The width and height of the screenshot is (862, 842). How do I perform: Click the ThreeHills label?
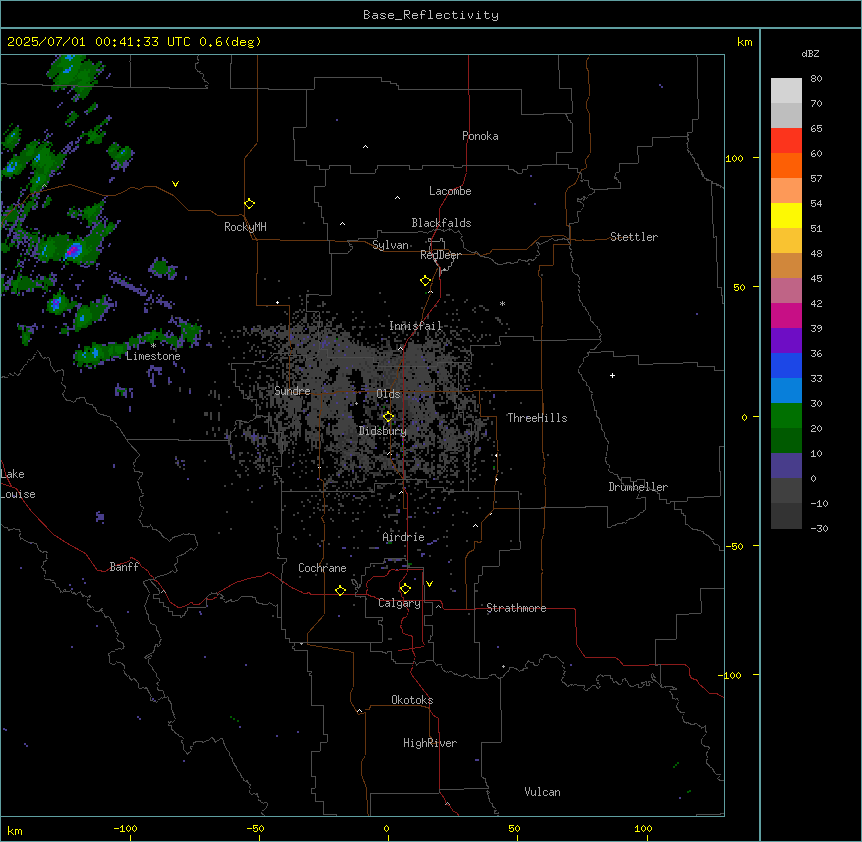537,418
